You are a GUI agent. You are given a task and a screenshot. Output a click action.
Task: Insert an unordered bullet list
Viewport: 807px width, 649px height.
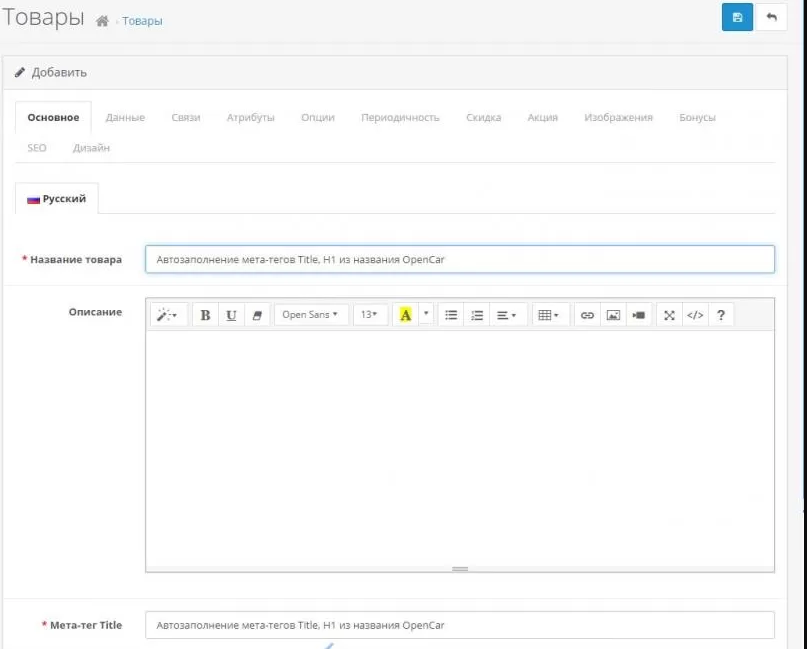[451, 315]
